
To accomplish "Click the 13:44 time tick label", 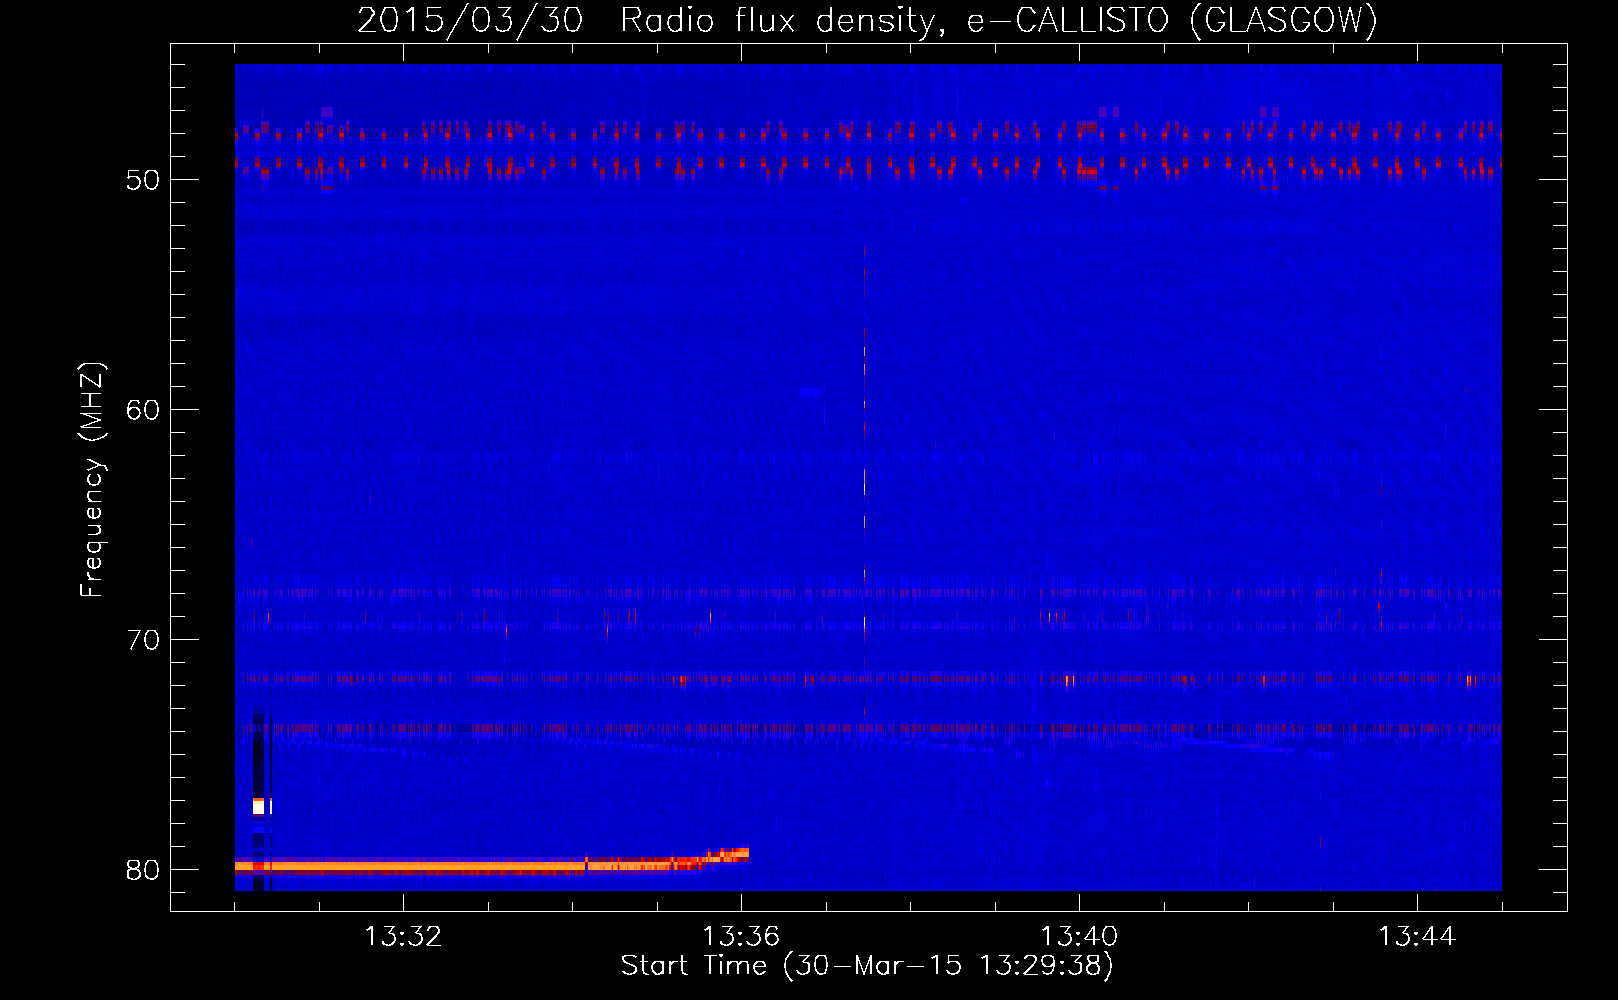I will [x=1417, y=937].
